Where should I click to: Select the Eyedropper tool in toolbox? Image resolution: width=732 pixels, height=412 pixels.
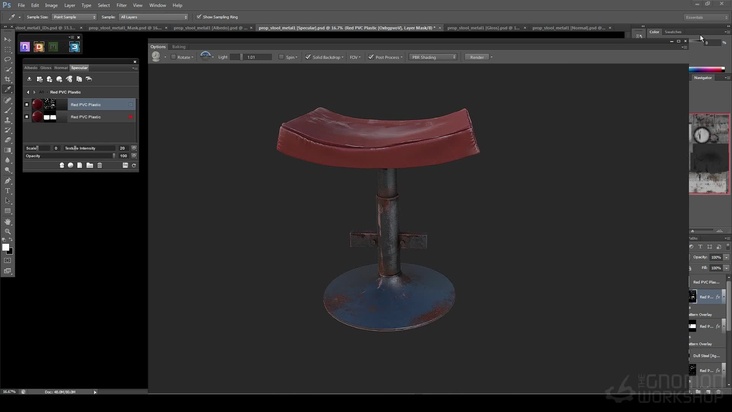coord(7,90)
